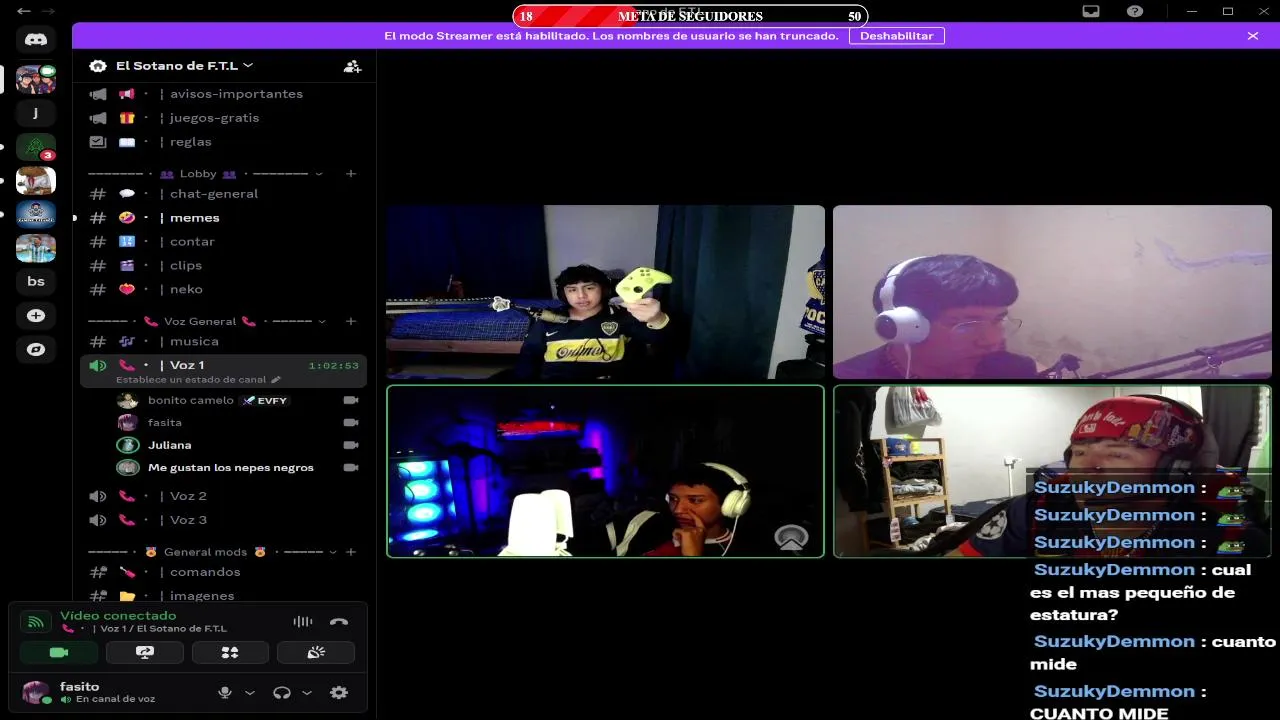Open the soundboard button
This screenshot has height=720, width=1280.
pos(316,652)
